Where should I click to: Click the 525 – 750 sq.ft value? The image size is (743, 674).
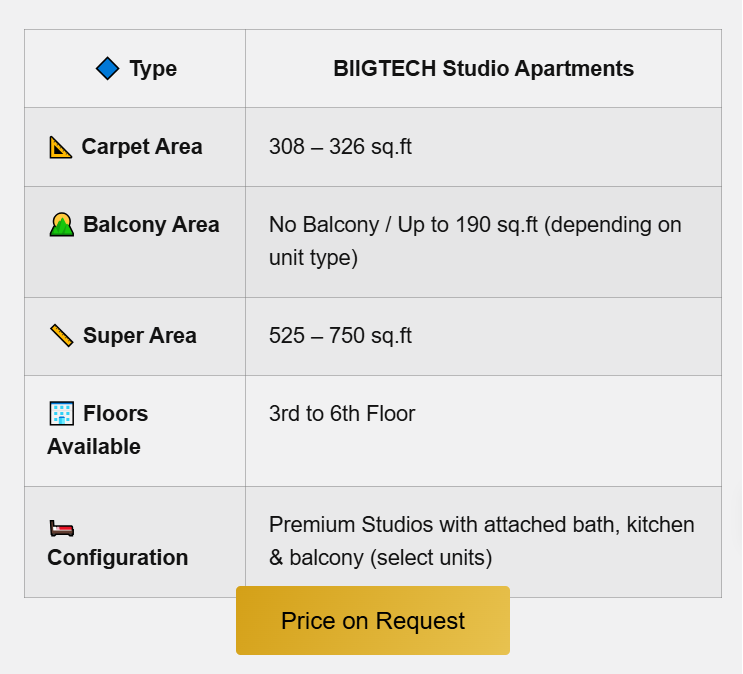coord(340,336)
